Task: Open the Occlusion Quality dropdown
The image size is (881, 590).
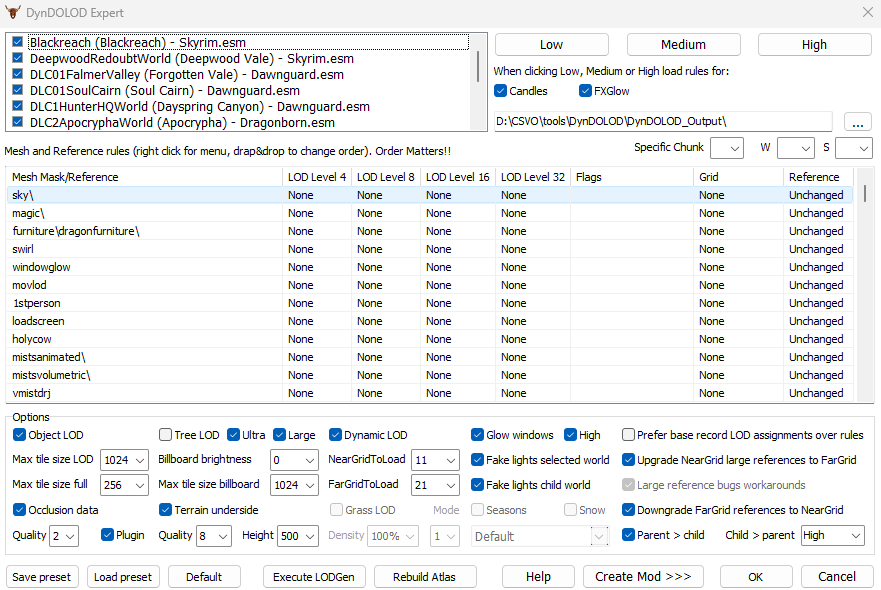Action: click(64, 535)
